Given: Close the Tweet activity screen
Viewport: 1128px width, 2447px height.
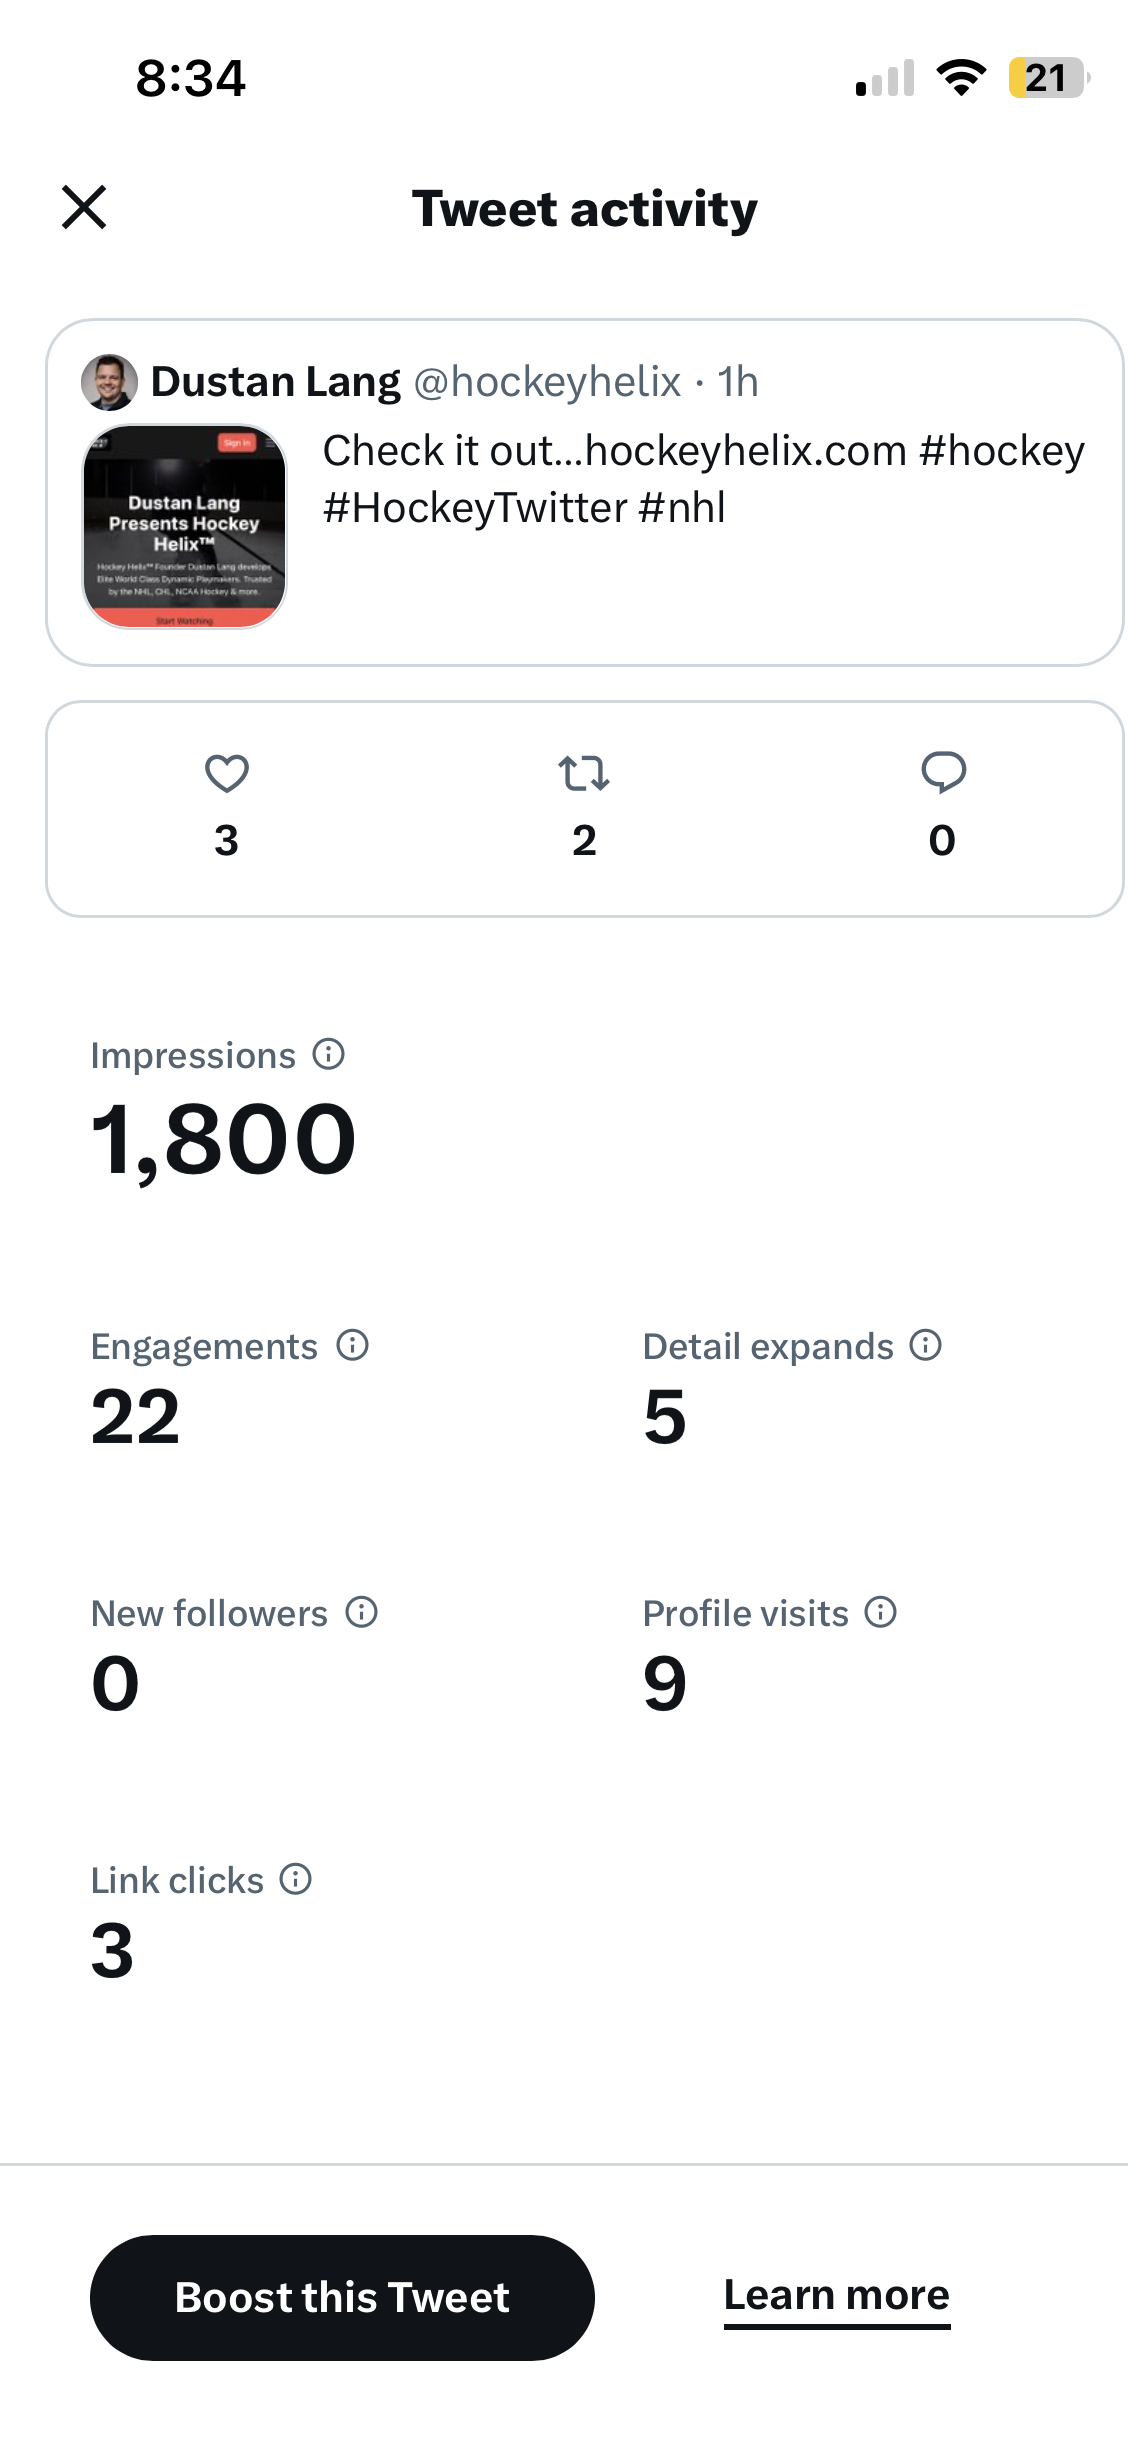Looking at the screenshot, I should [x=84, y=207].
